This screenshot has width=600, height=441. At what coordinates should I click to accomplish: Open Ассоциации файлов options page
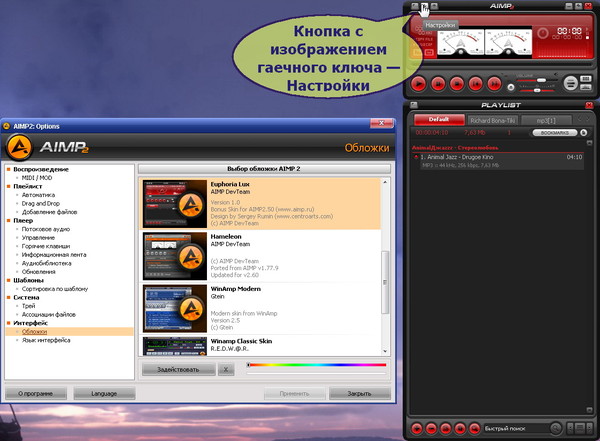[x=49, y=315]
